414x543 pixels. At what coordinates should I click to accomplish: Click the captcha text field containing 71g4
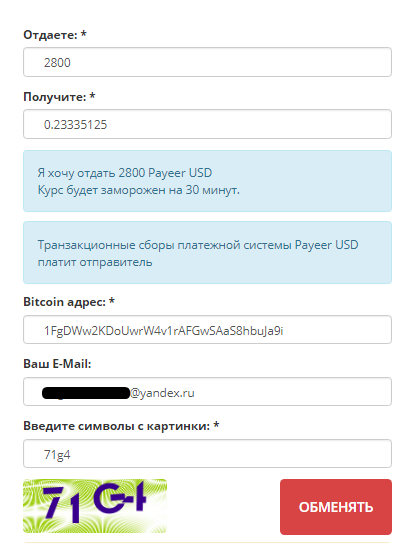tap(207, 454)
